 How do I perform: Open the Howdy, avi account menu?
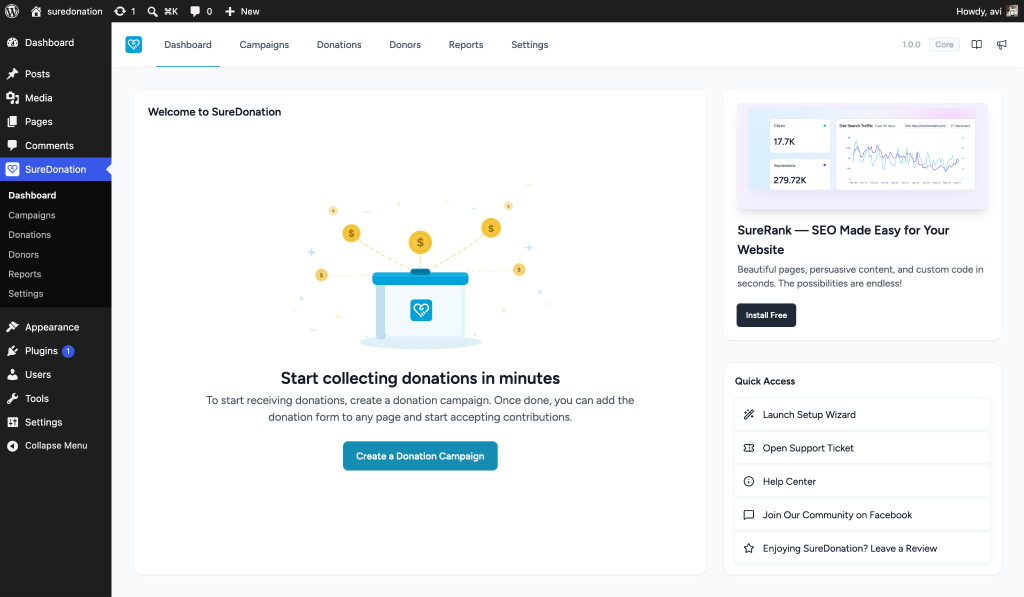[986, 11]
